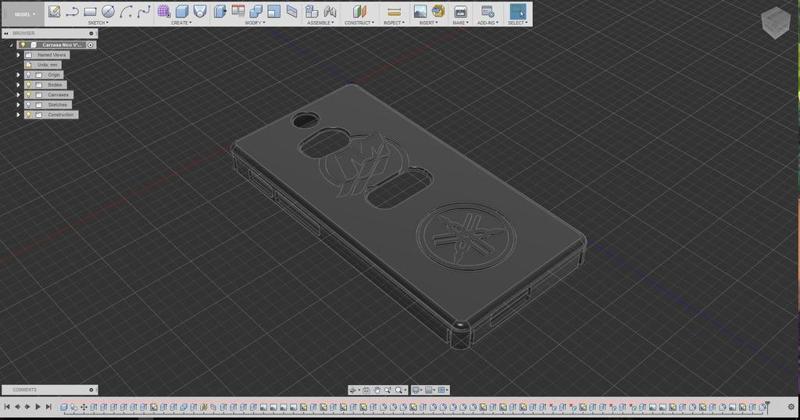Click the New Component icon in Assemble
The image size is (800, 420).
point(312,11)
